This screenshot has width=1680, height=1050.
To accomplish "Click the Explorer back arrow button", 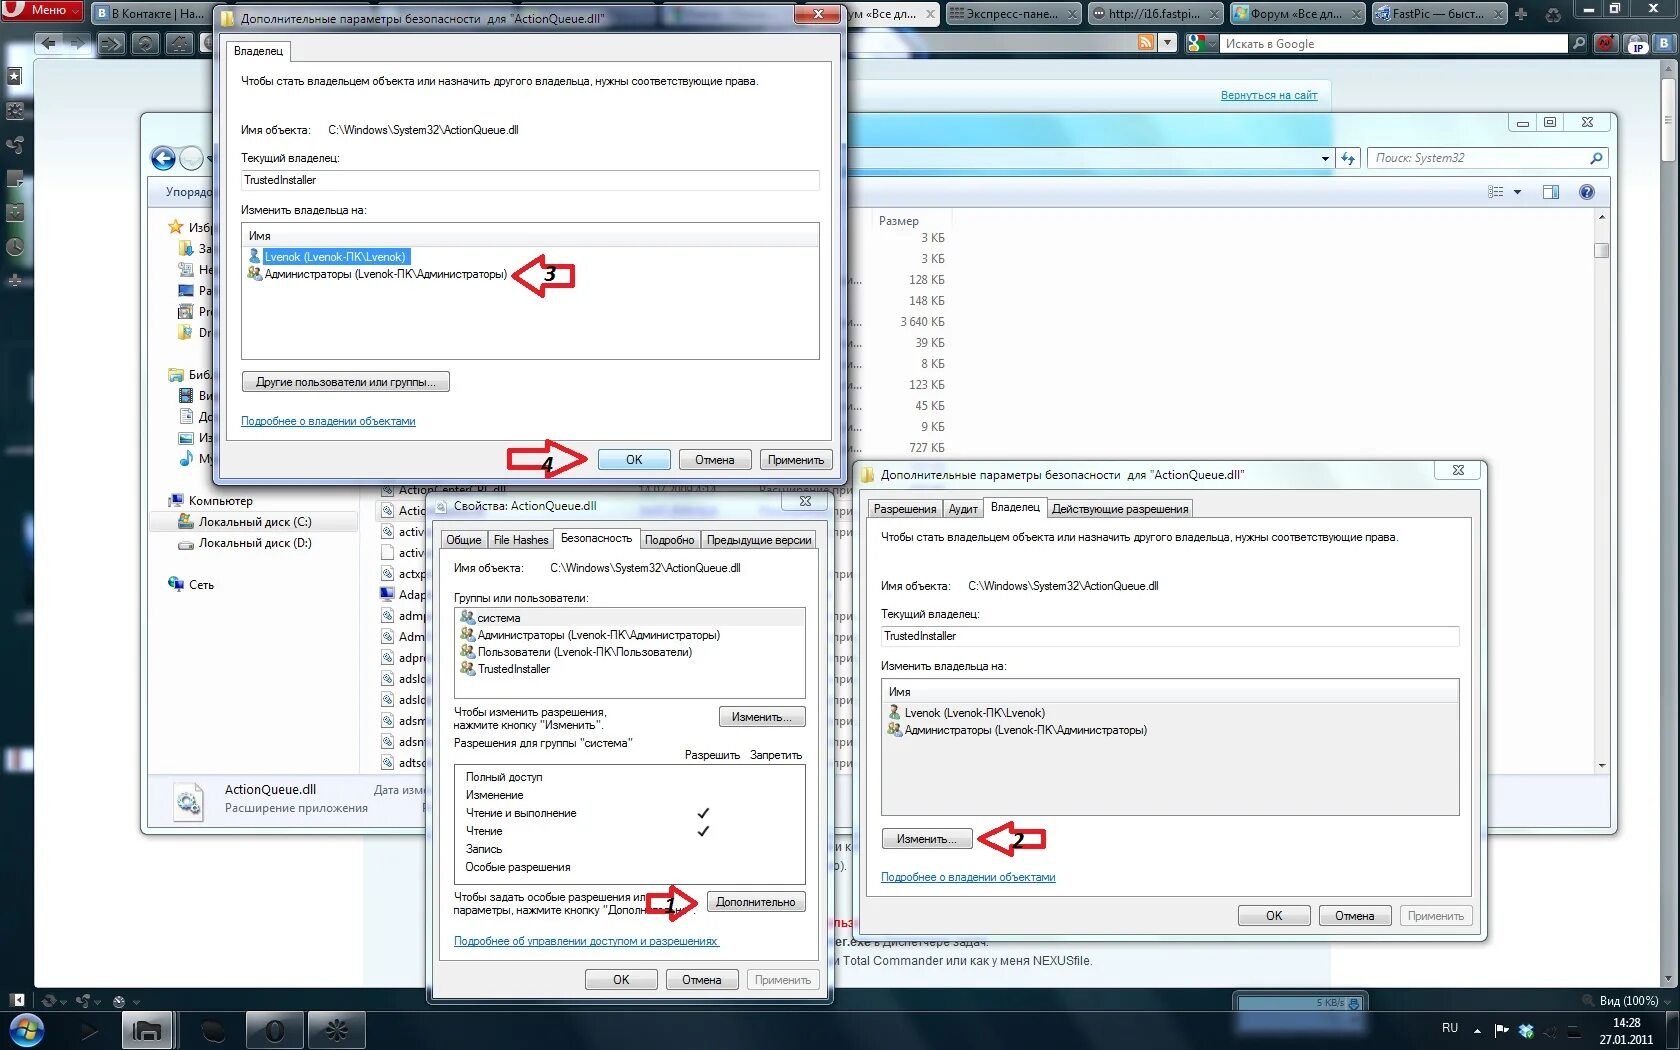I will pyautogui.click(x=163, y=158).
